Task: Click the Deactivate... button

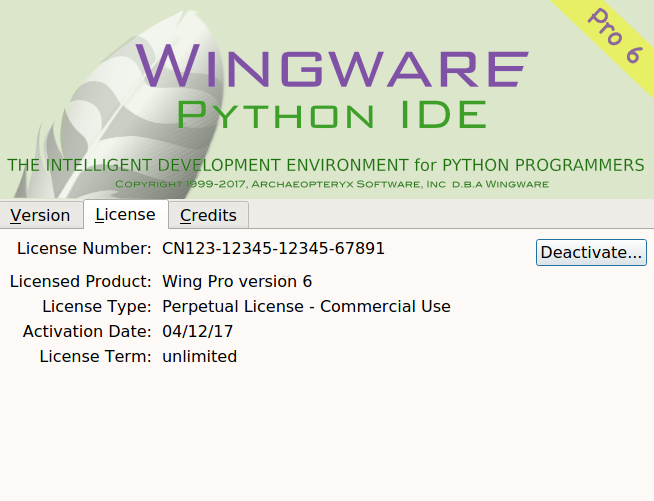Action: (591, 252)
